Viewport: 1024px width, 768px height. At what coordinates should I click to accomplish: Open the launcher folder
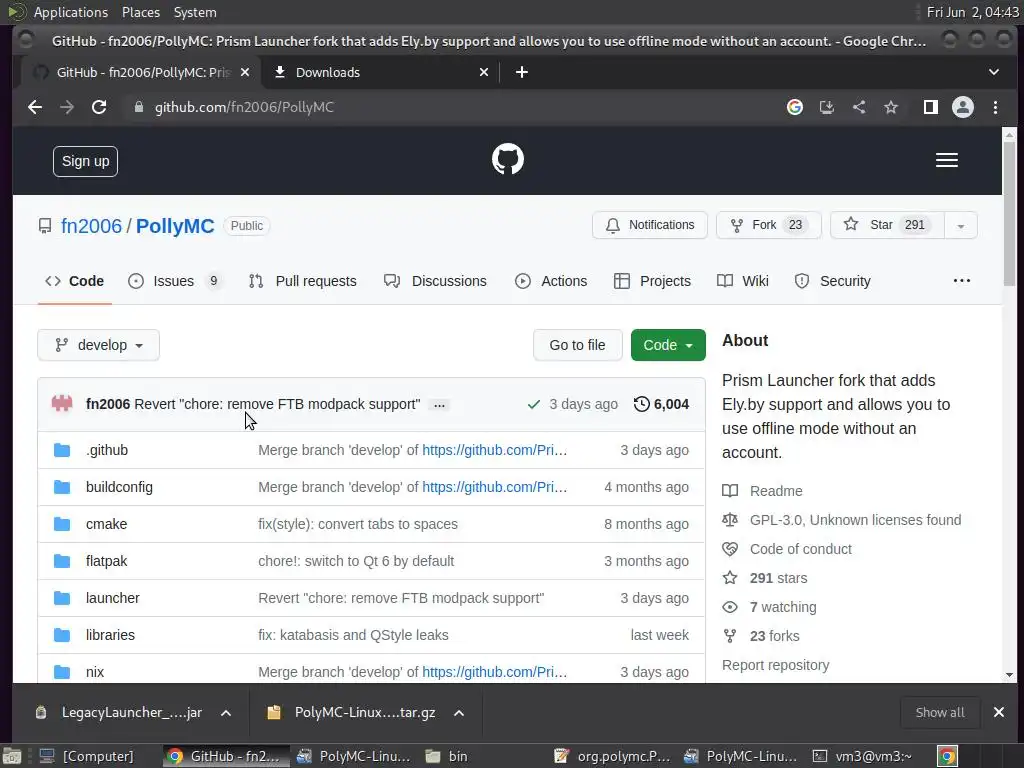click(113, 598)
